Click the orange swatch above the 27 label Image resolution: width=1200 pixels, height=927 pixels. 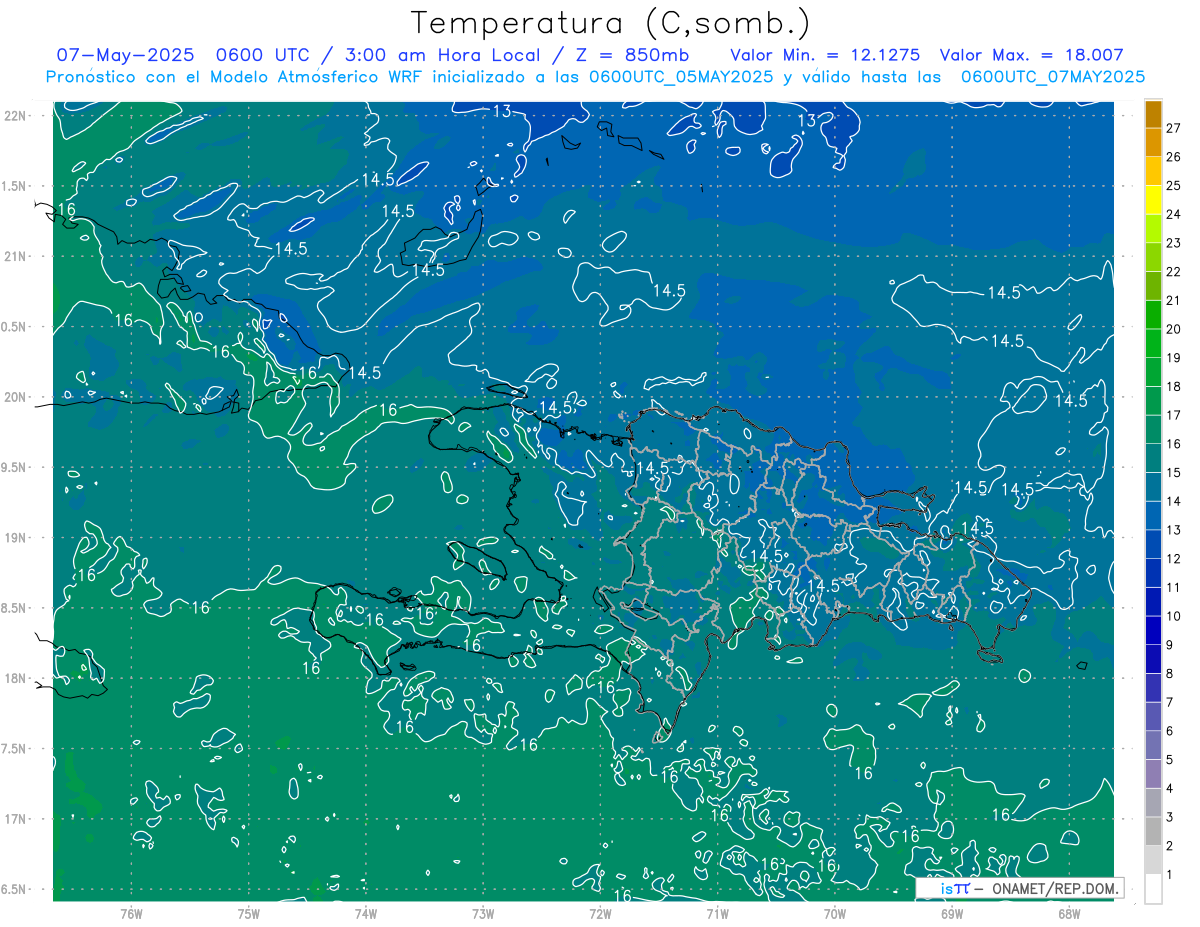click(1154, 114)
